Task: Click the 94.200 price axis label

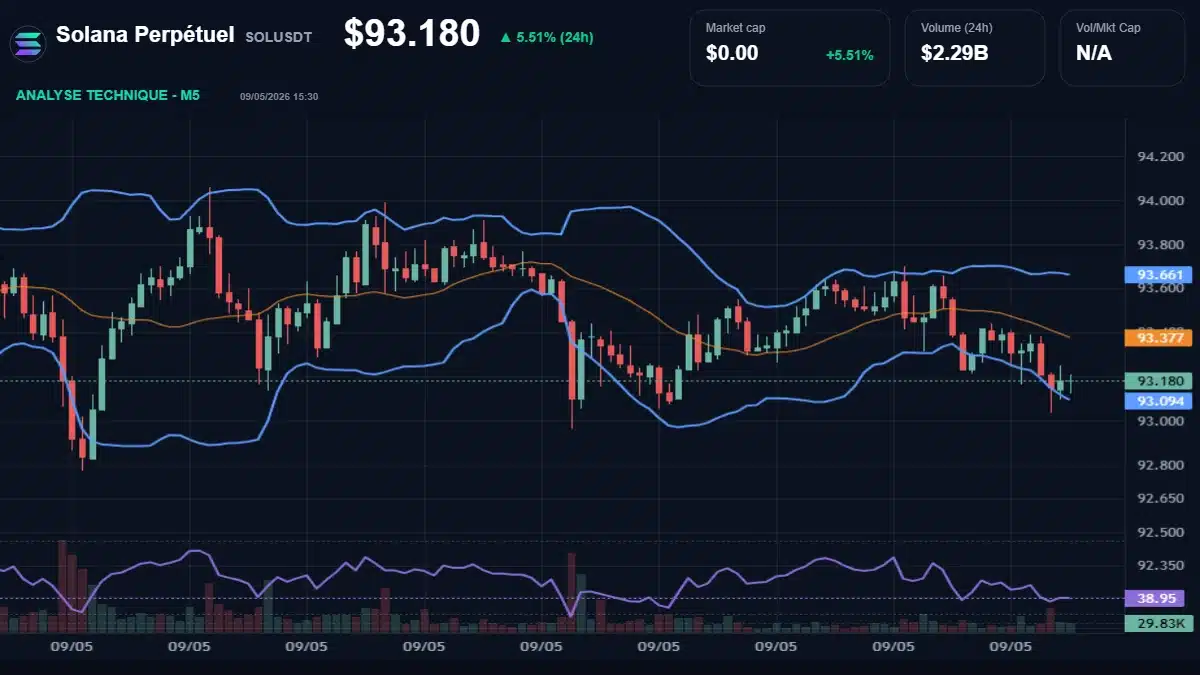Action: (1161, 157)
